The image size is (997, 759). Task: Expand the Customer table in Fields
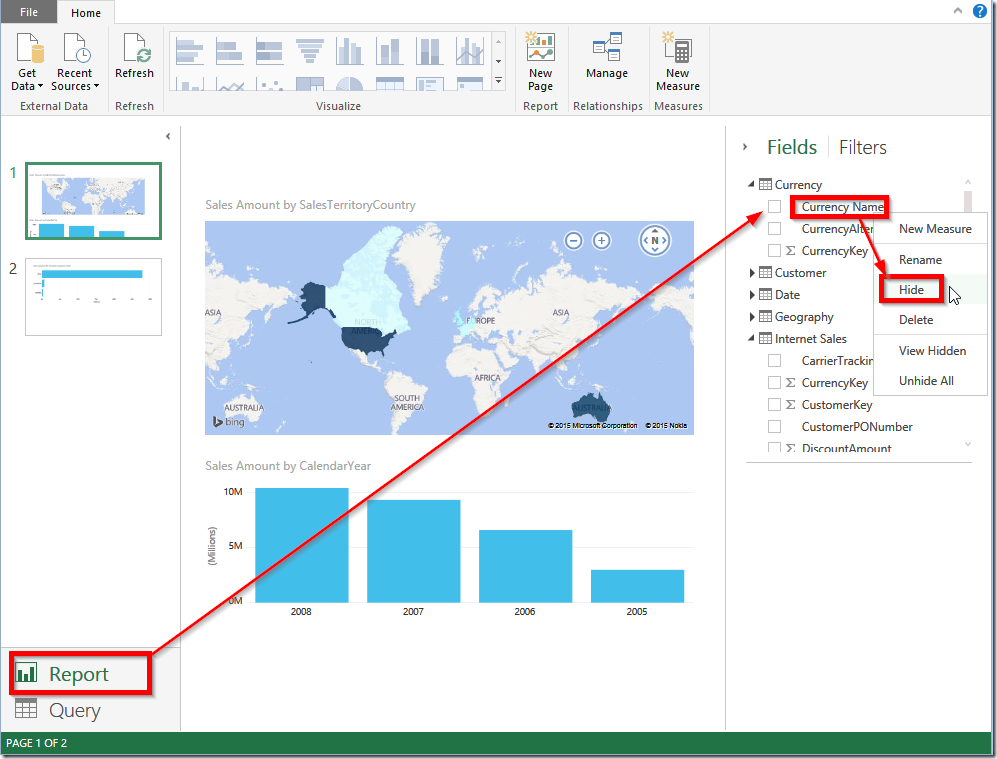pyautogui.click(x=752, y=273)
